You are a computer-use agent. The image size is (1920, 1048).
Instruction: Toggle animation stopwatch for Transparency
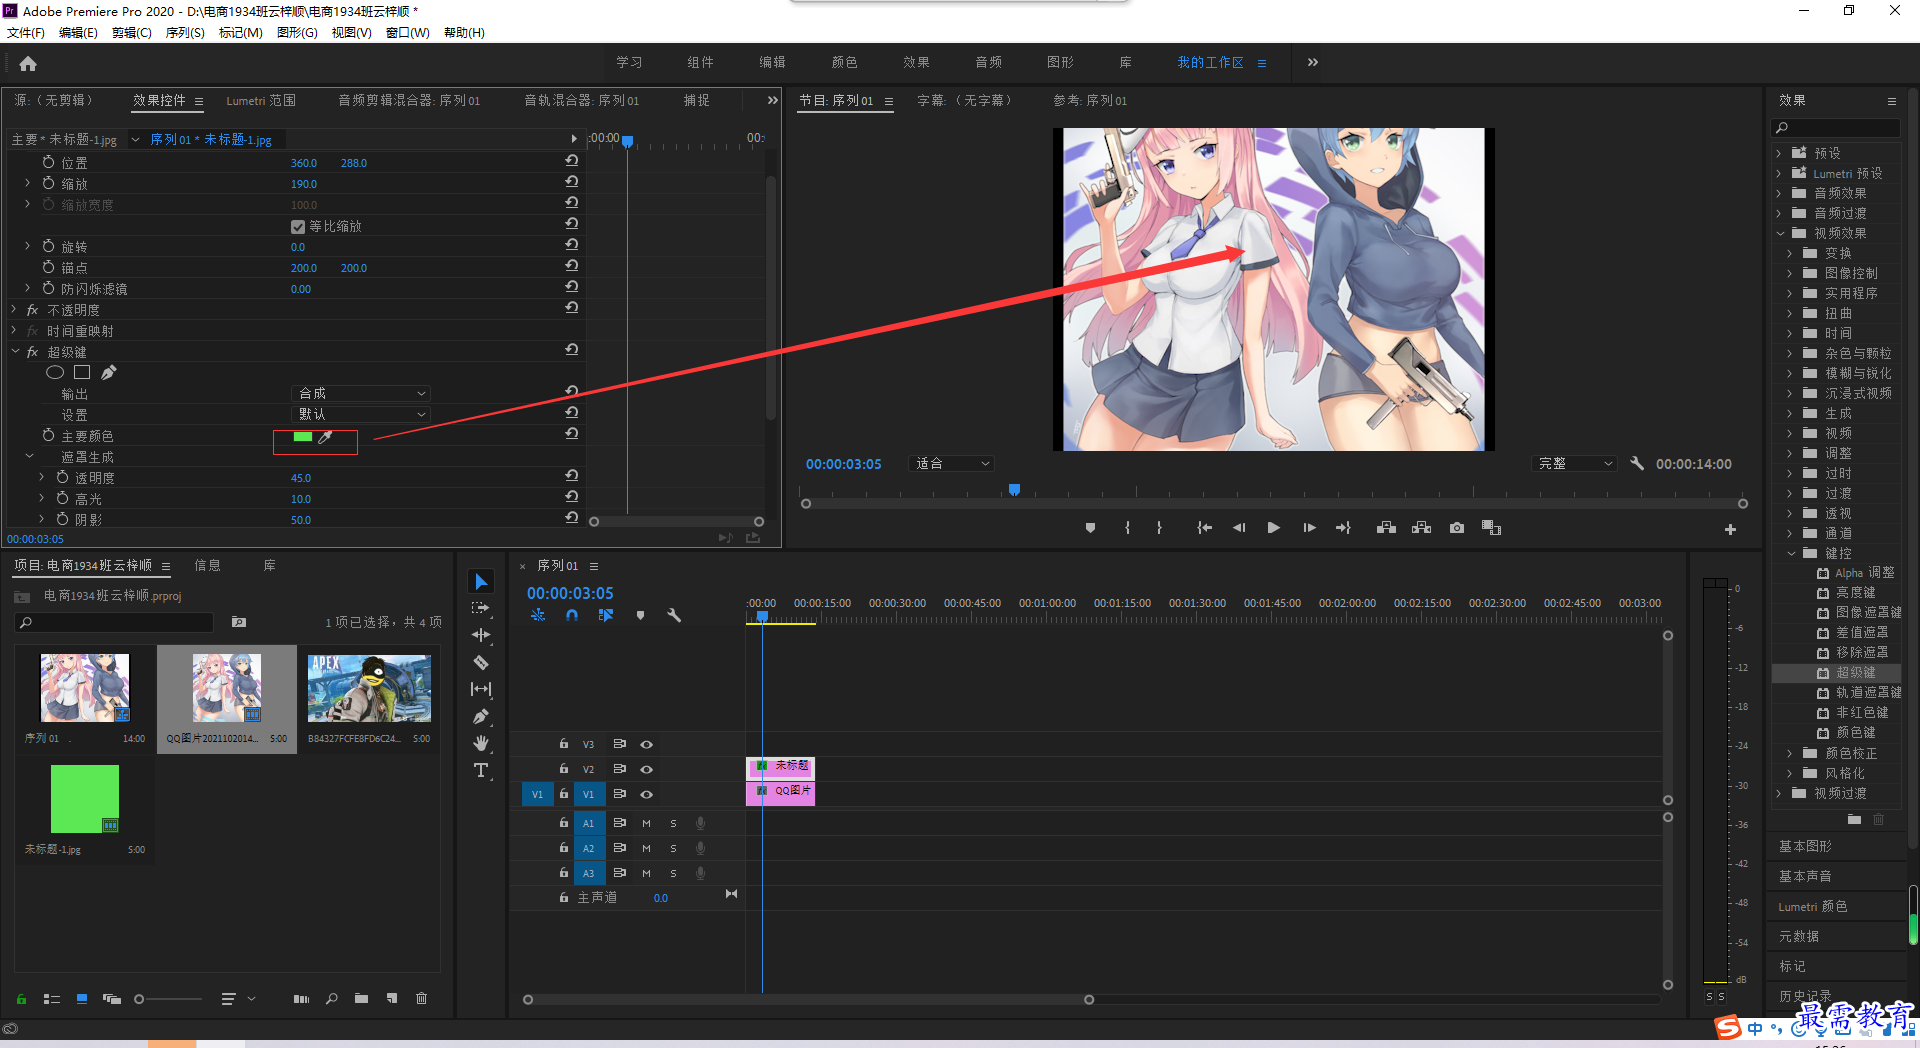[x=62, y=477]
